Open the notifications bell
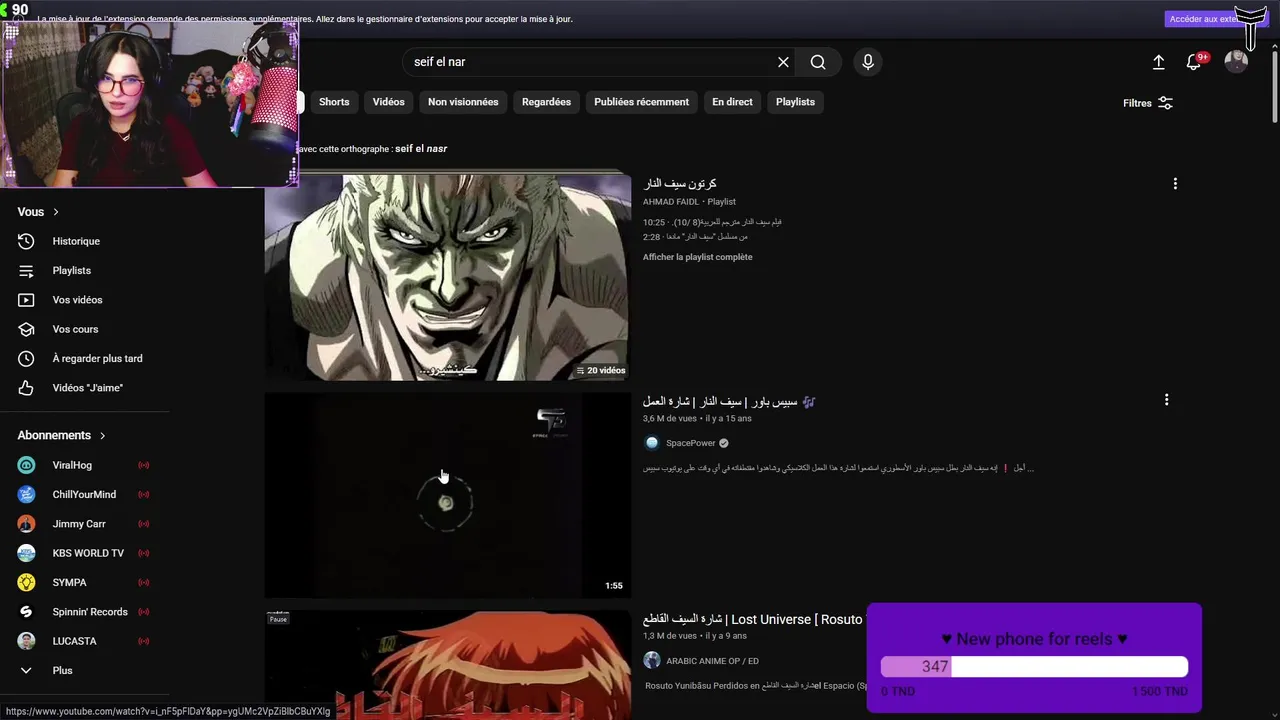Image resolution: width=1280 pixels, height=720 pixels. (x=1194, y=62)
